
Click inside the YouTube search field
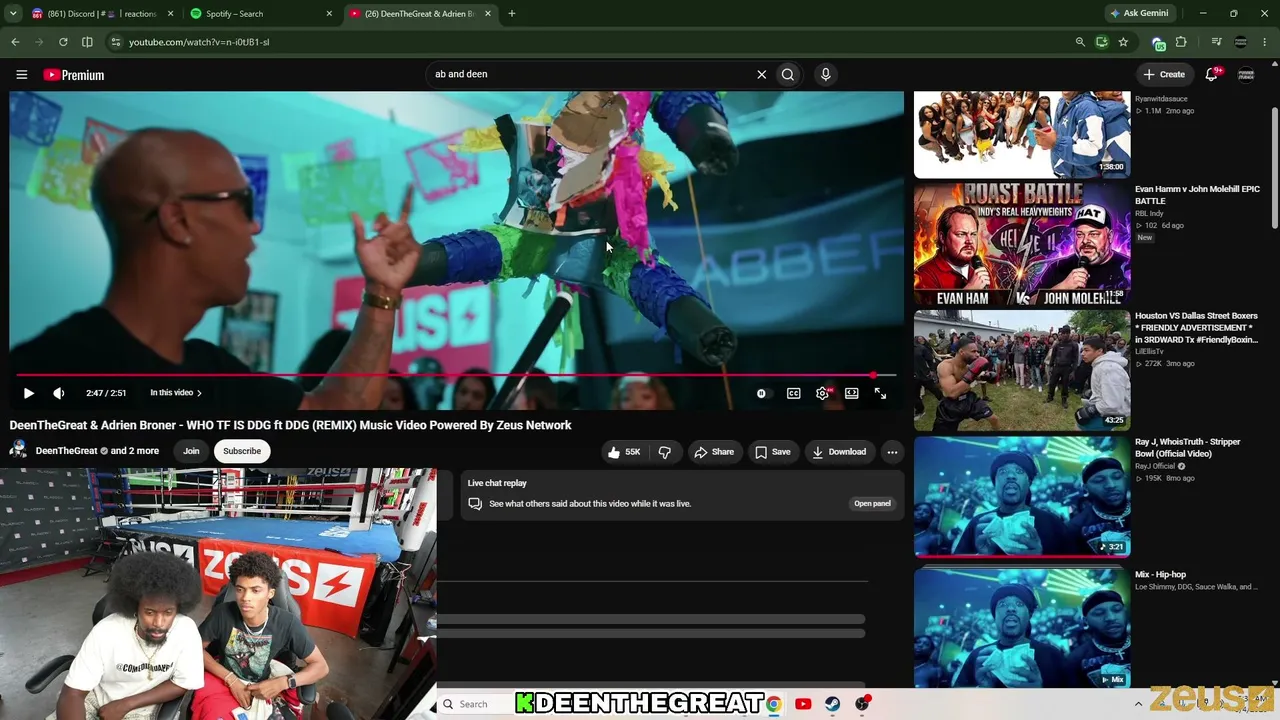(590, 74)
